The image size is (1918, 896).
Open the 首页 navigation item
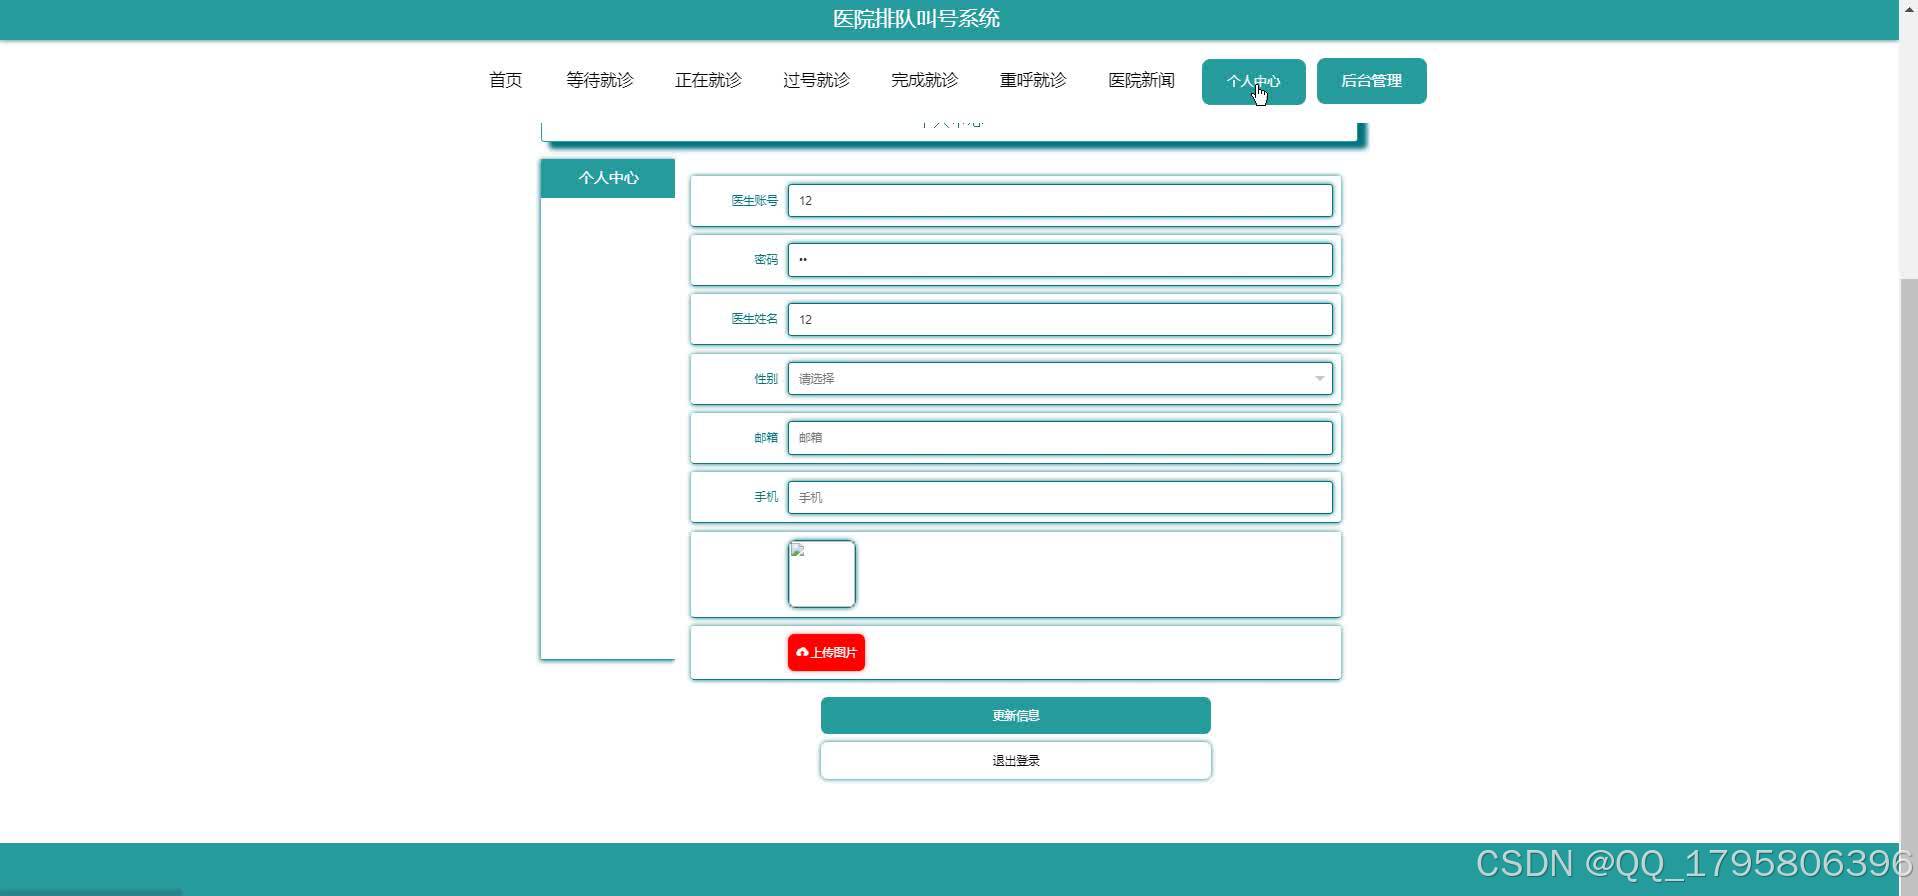(505, 80)
